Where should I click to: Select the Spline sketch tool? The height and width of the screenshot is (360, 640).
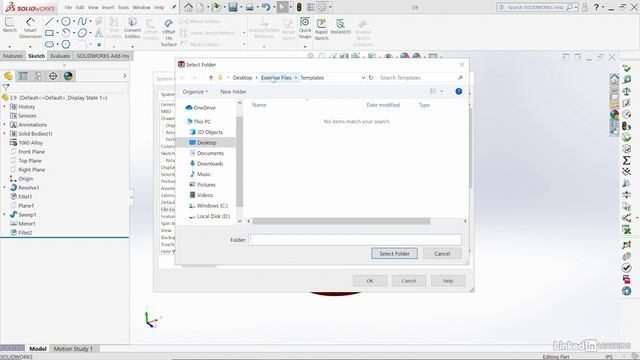[82, 22]
